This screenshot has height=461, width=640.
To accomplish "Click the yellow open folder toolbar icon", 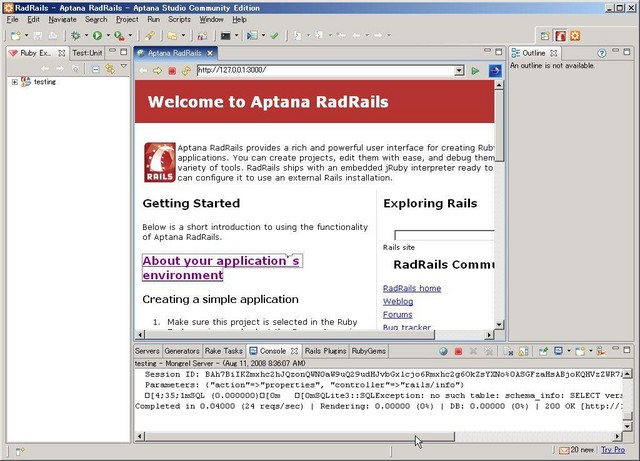I will [x=172, y=36].
